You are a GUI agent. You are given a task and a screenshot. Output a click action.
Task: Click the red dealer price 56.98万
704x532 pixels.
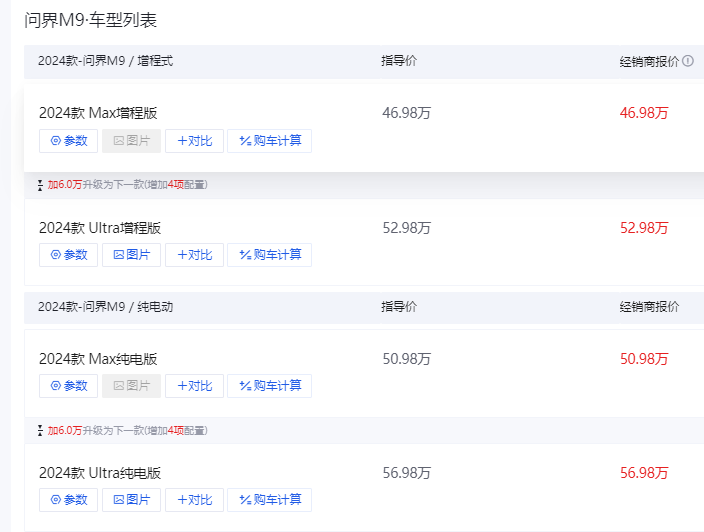pyautogui.click(x=644, y=473)
